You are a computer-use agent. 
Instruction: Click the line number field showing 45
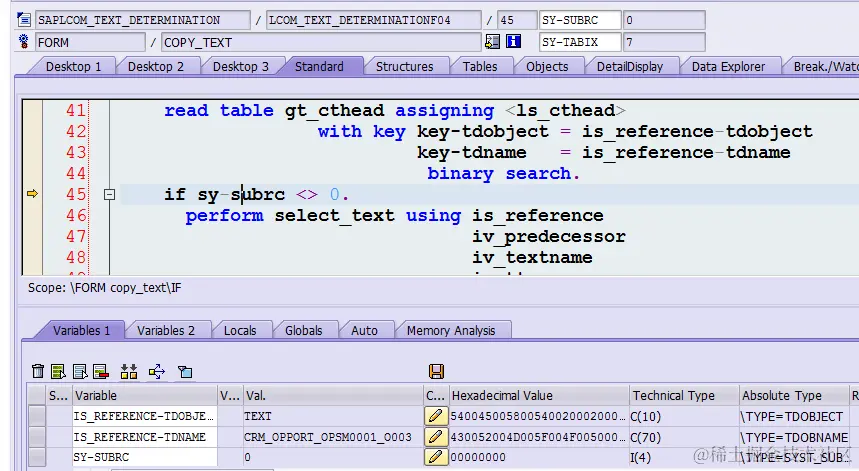pos(517,20)
